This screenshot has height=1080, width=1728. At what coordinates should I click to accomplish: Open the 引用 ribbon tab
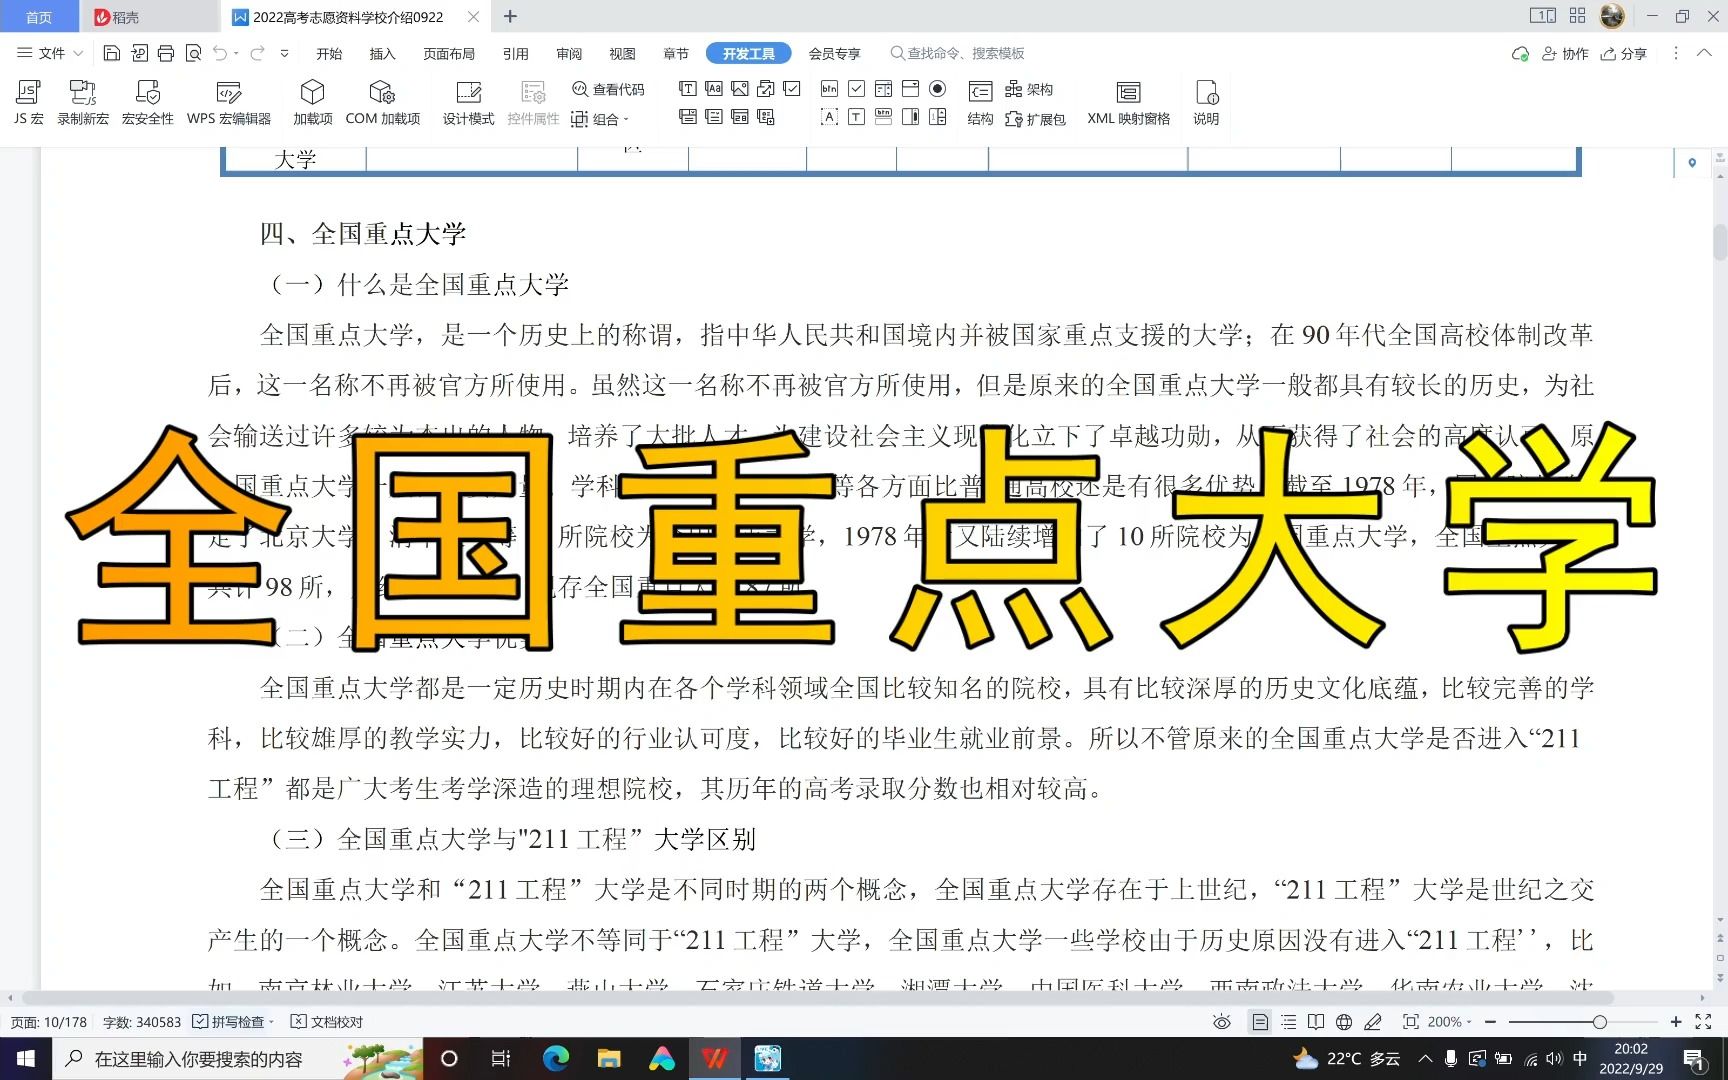(516, 53)
